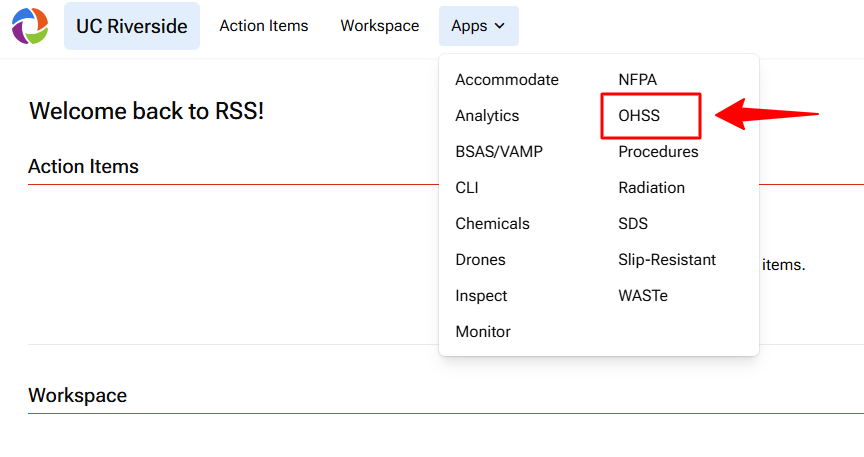This screenshot has height=457, width=864.
Task: Open the Workspace navigation link
Action: click(379, 26)
